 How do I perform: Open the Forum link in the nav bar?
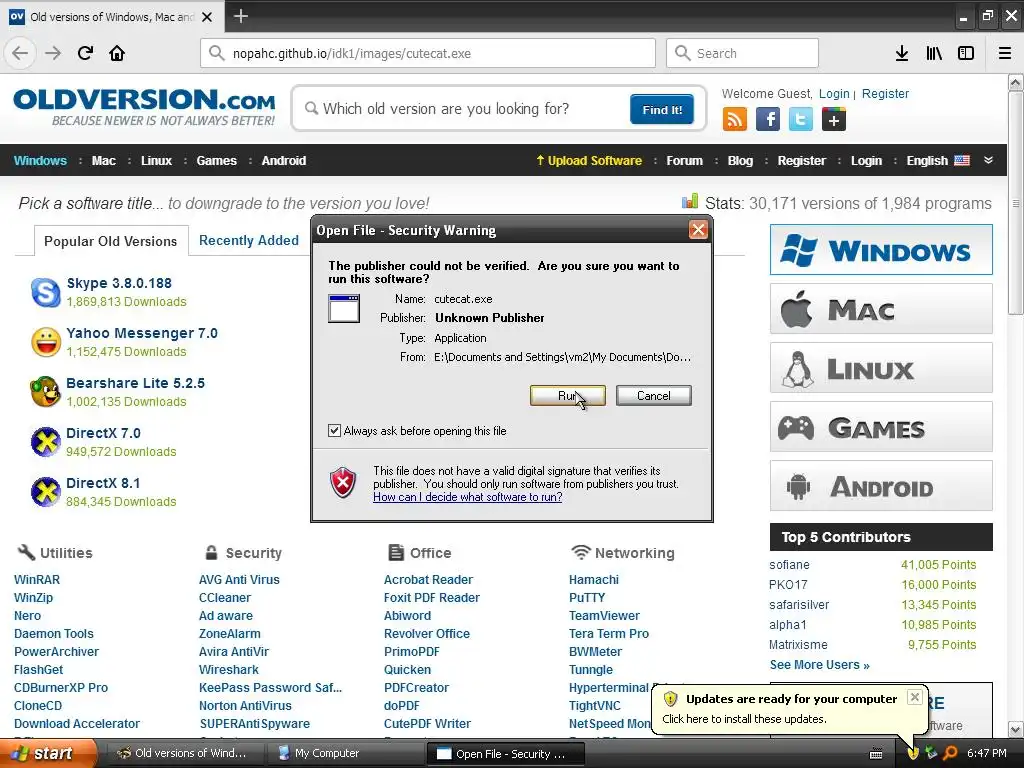click(x=684, y=161)
